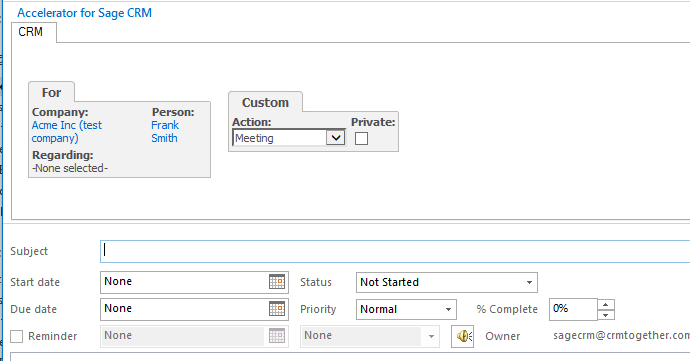690x361 pixels.
Task: Select the Custom panel tab
Action: coord(265,102)
